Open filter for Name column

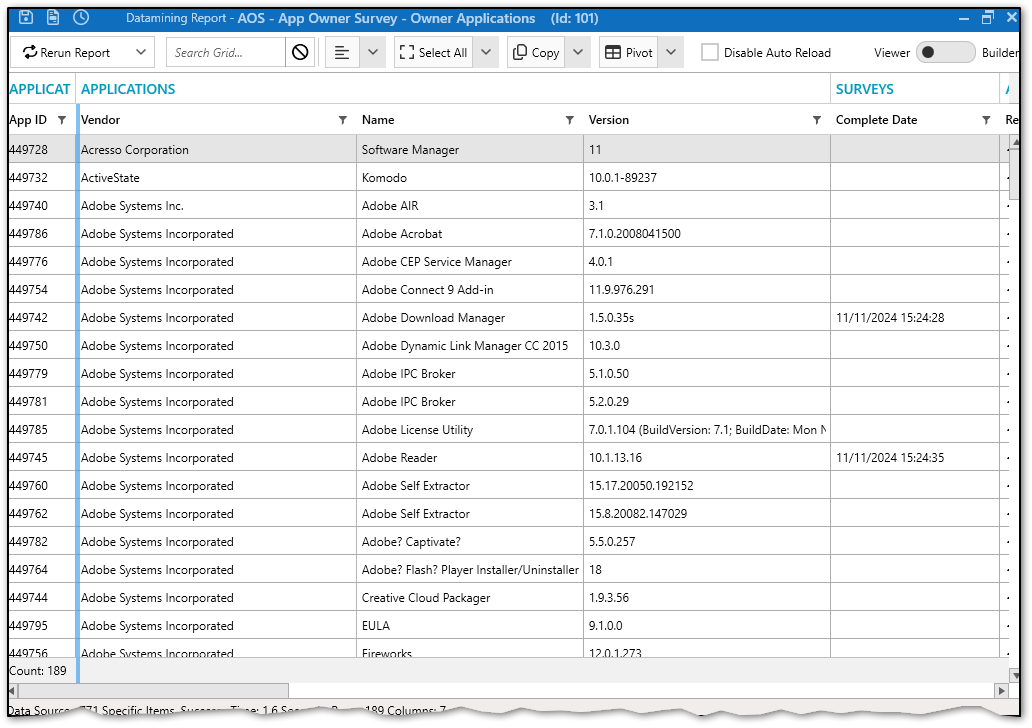pos(570,120)
